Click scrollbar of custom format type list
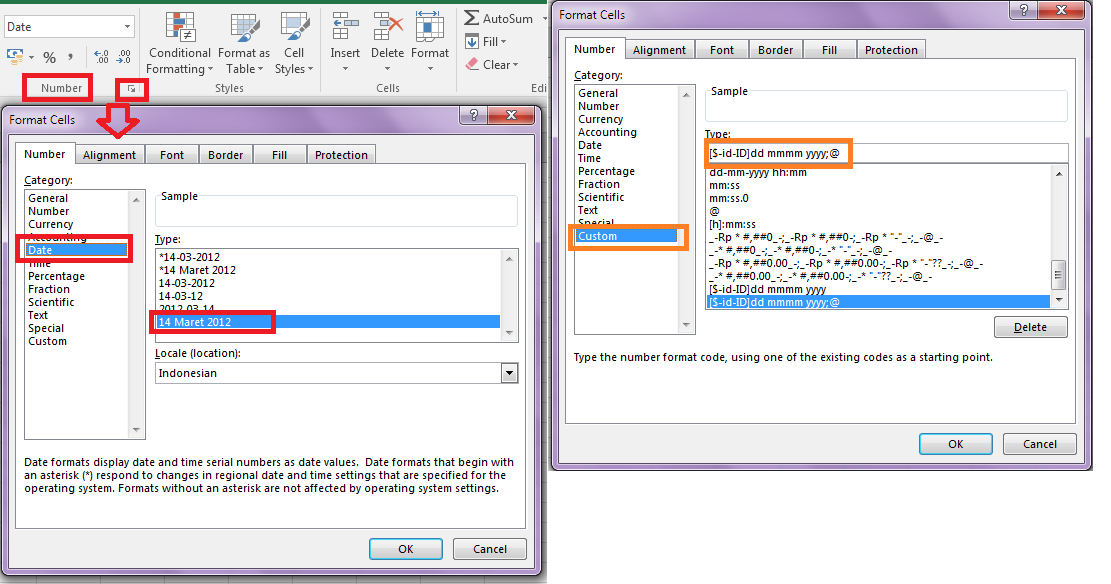 (x=1059, y=237)
